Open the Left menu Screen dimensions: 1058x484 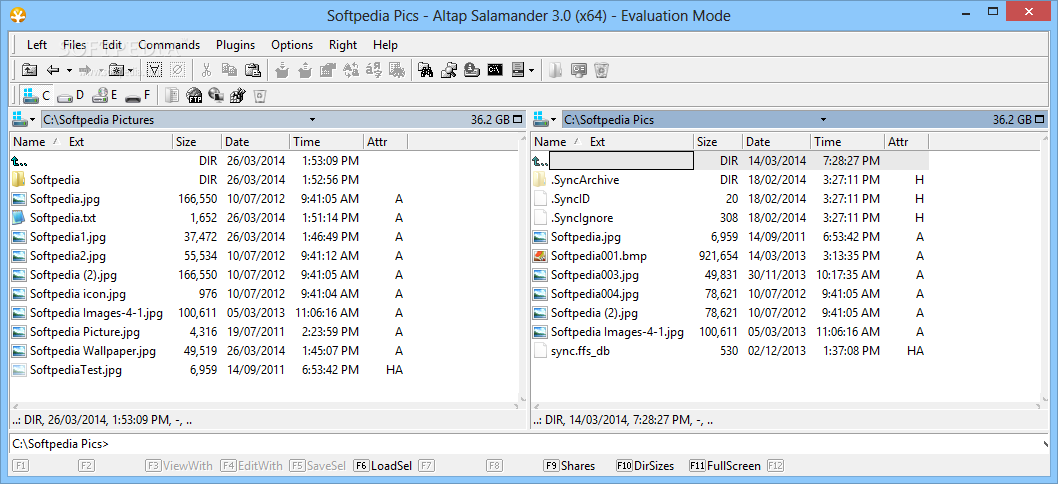point(37,45)
